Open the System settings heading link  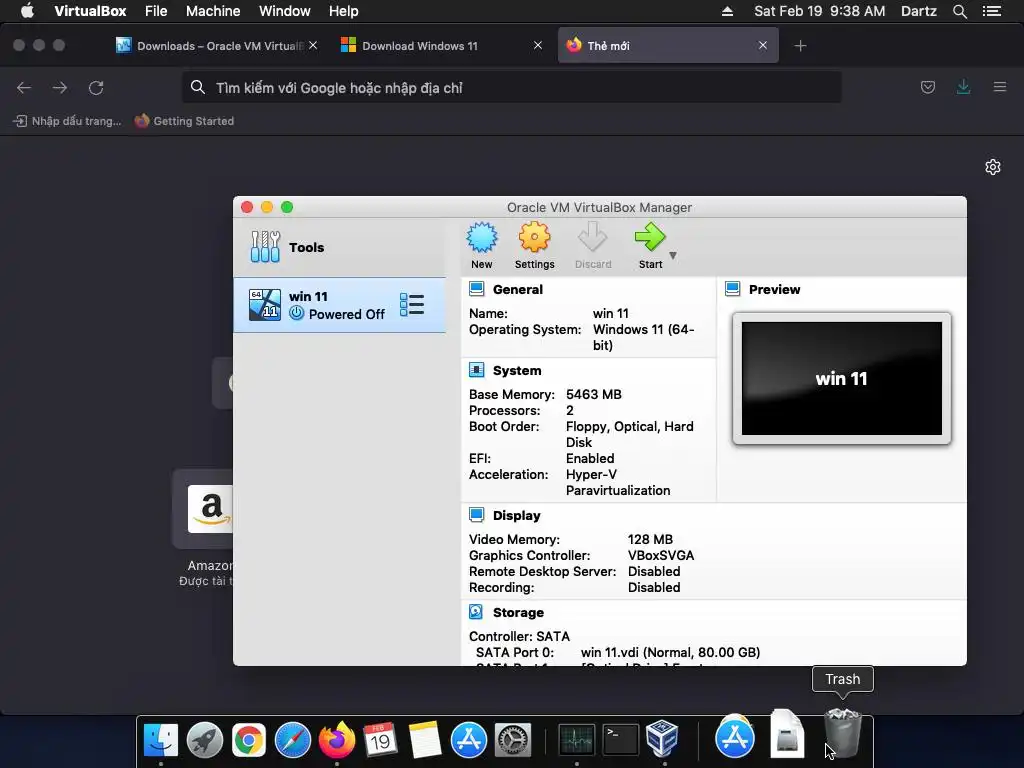pos(517,370)
